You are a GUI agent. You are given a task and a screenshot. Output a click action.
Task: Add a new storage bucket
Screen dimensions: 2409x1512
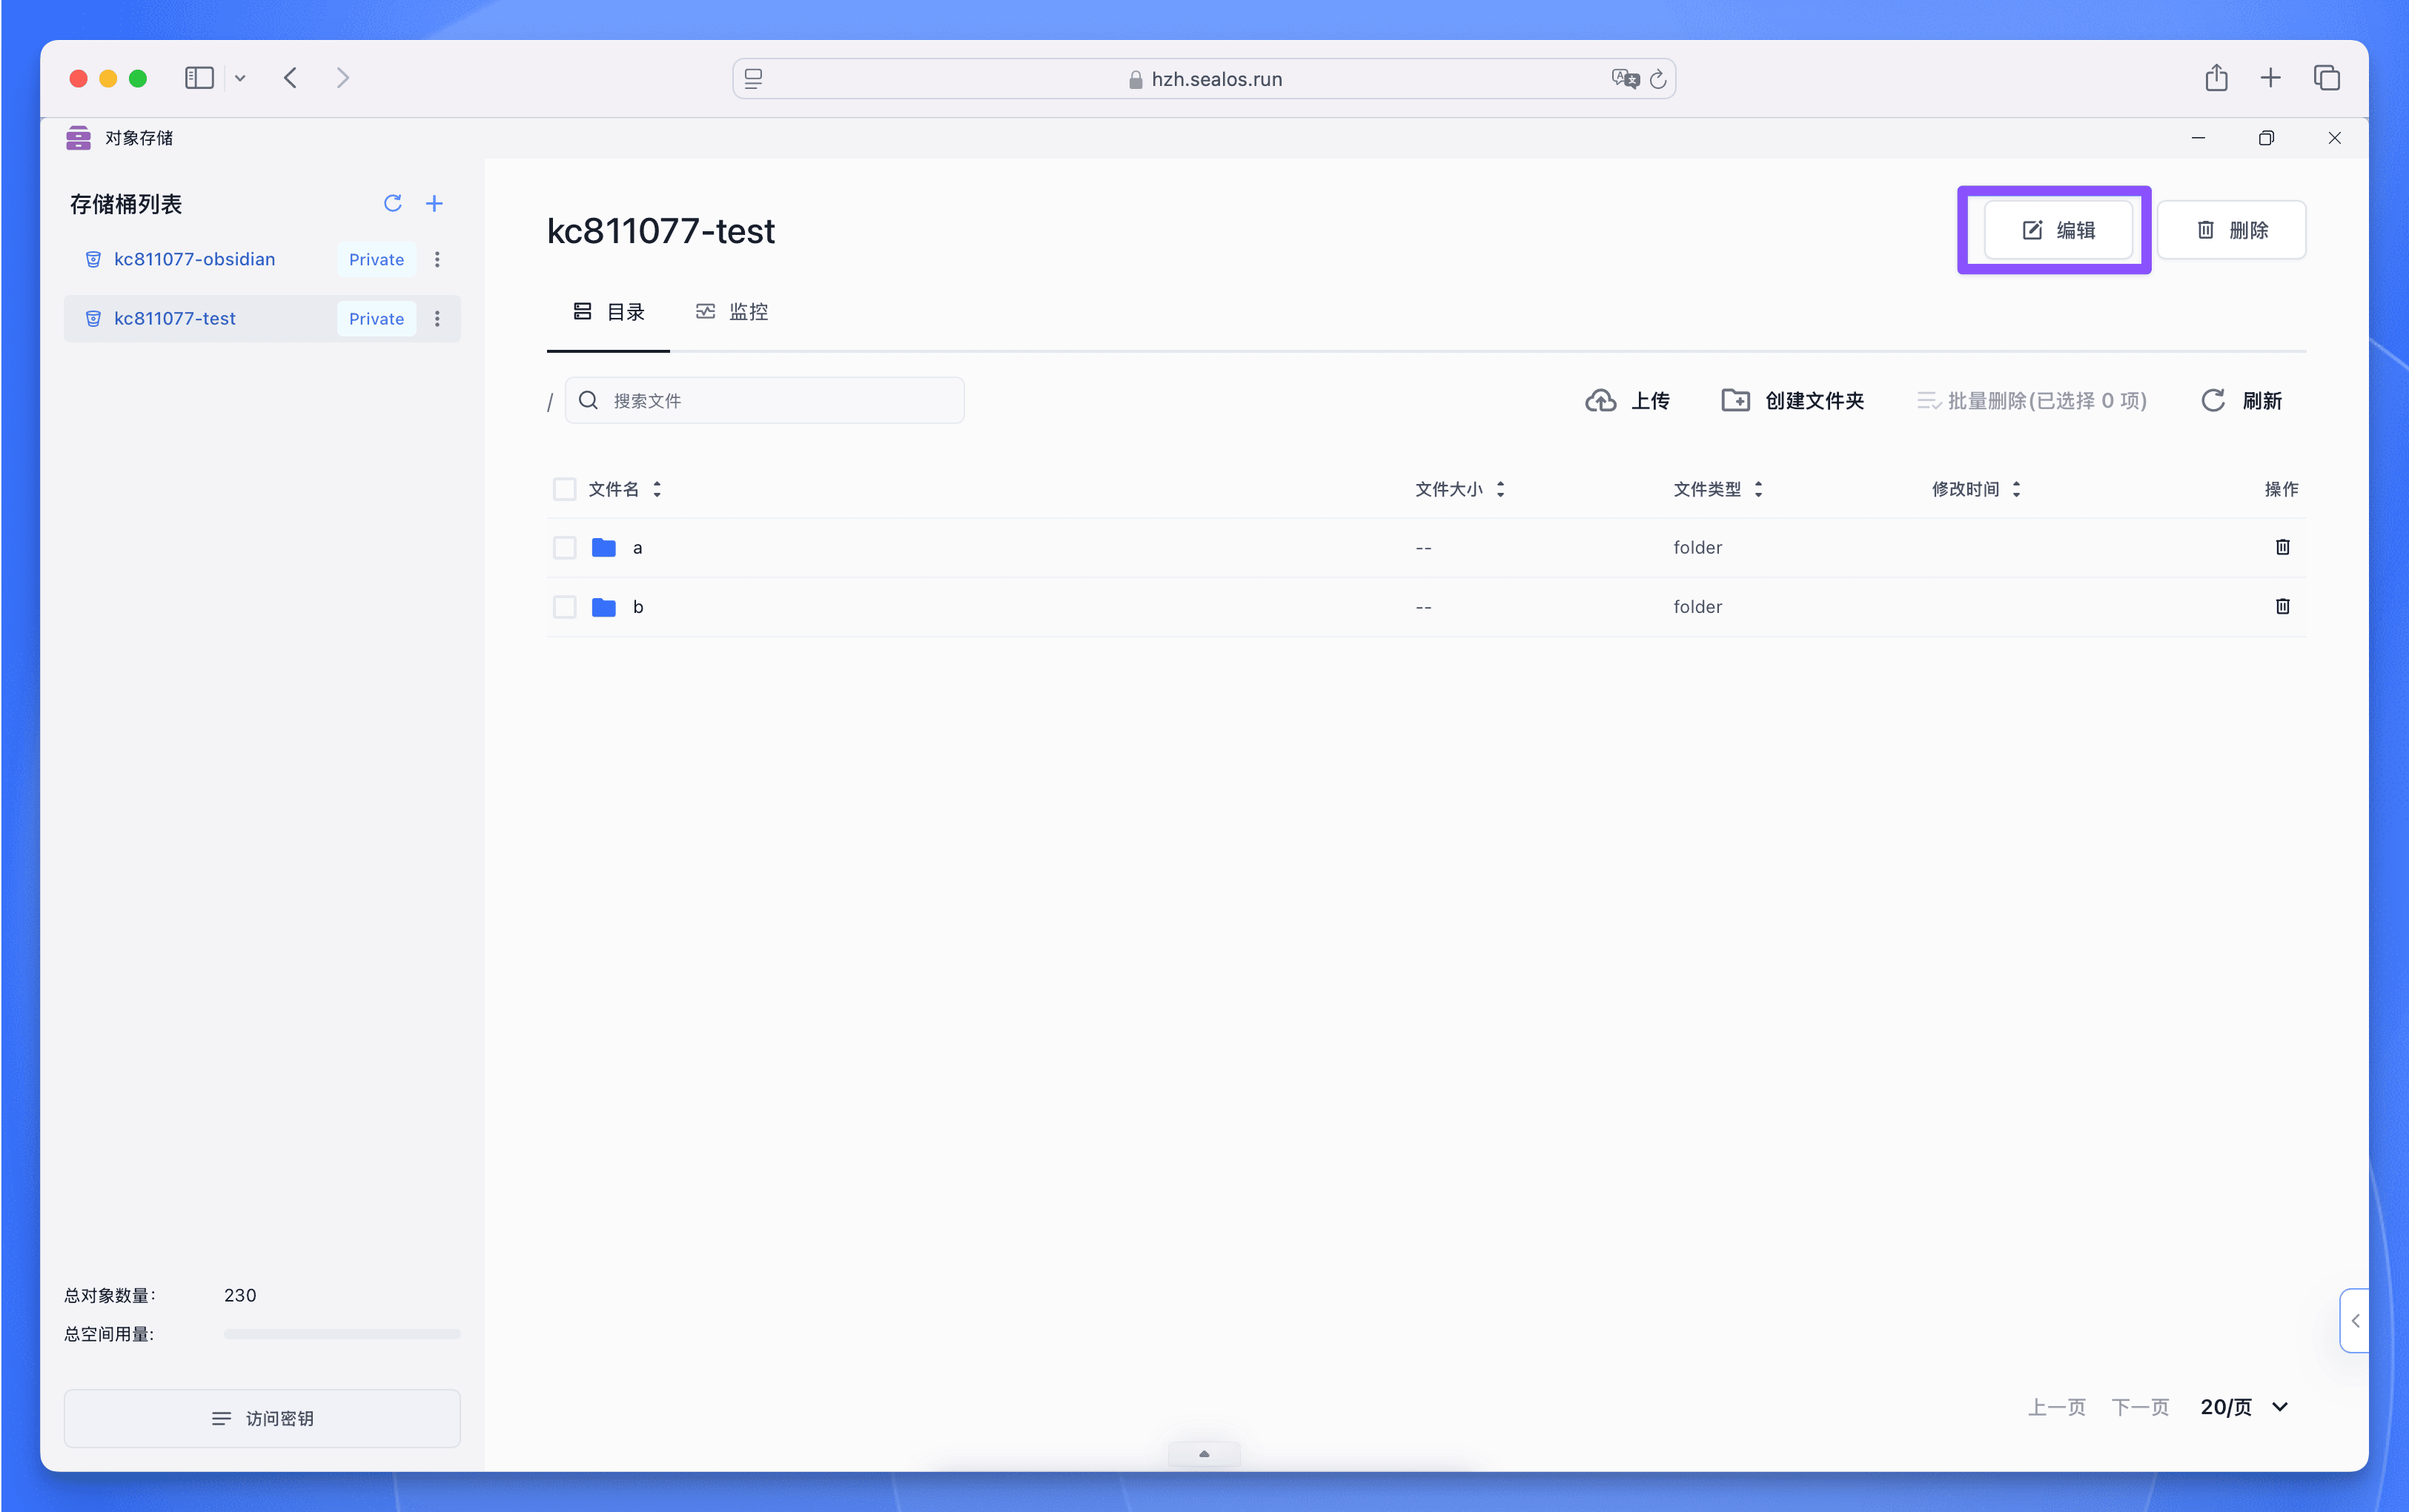point(434,204)
